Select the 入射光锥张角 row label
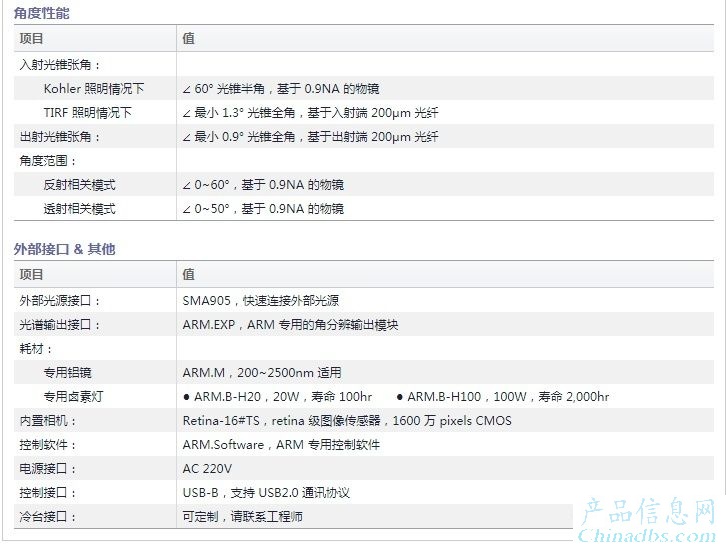This screenshot has width=728, height=544. [59, 65]
